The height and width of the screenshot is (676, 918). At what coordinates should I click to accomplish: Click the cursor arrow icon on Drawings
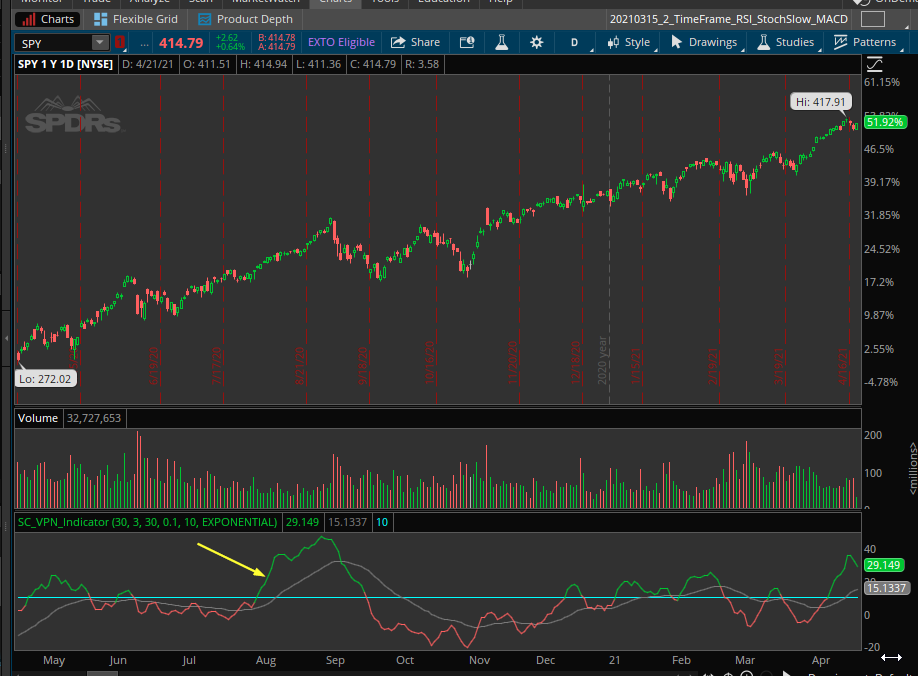pos(676,42)
